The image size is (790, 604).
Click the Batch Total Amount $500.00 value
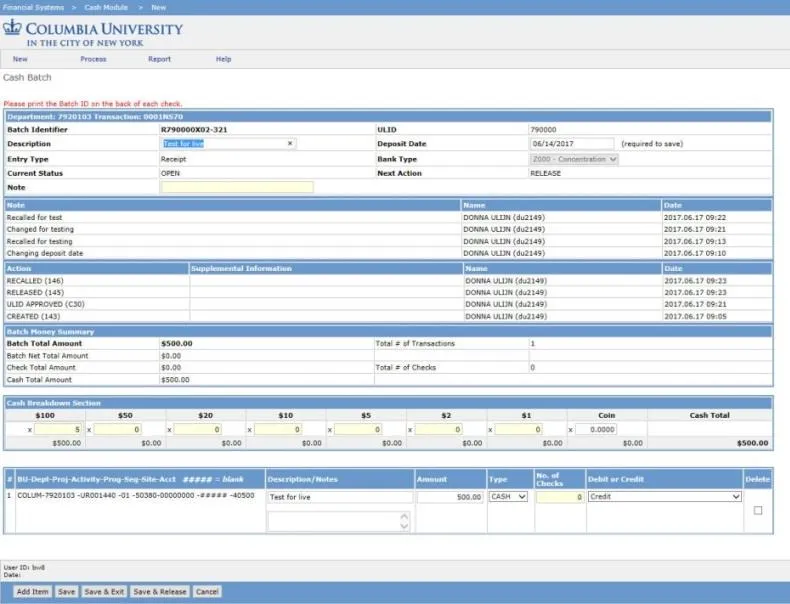176,344
